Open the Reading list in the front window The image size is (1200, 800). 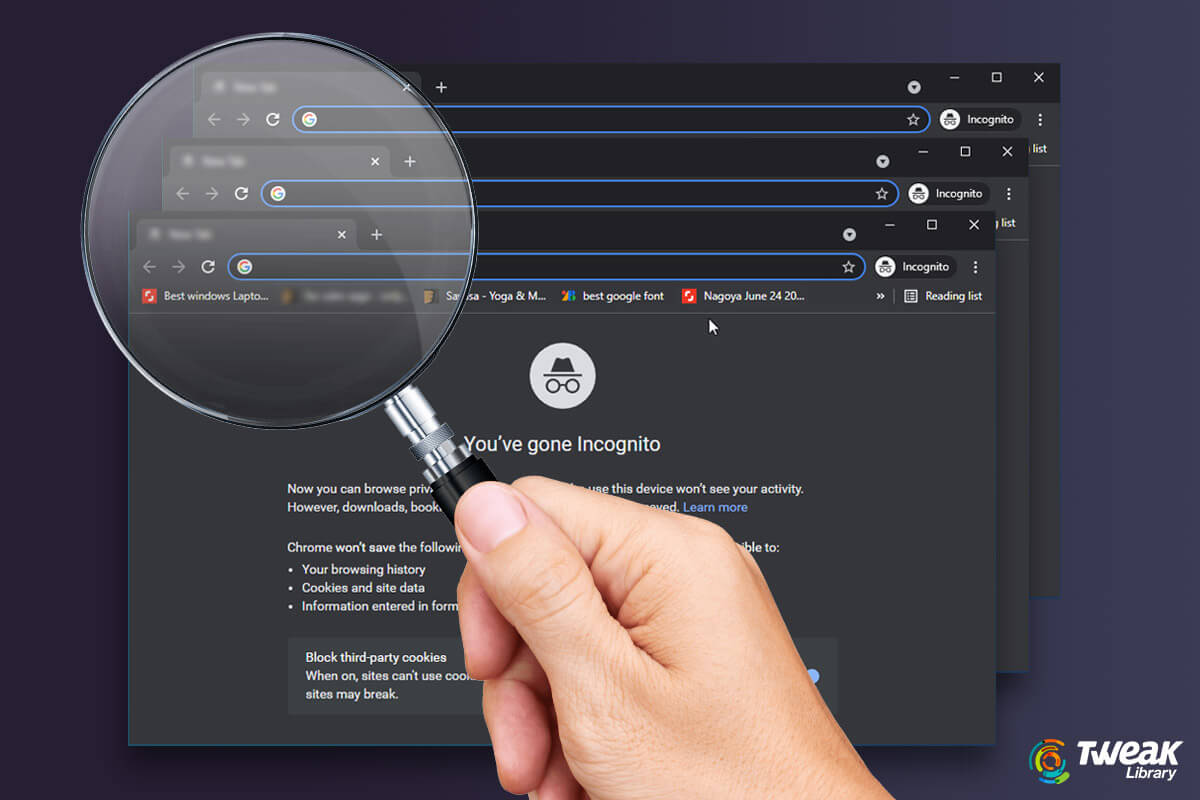(x=943, y=296)
